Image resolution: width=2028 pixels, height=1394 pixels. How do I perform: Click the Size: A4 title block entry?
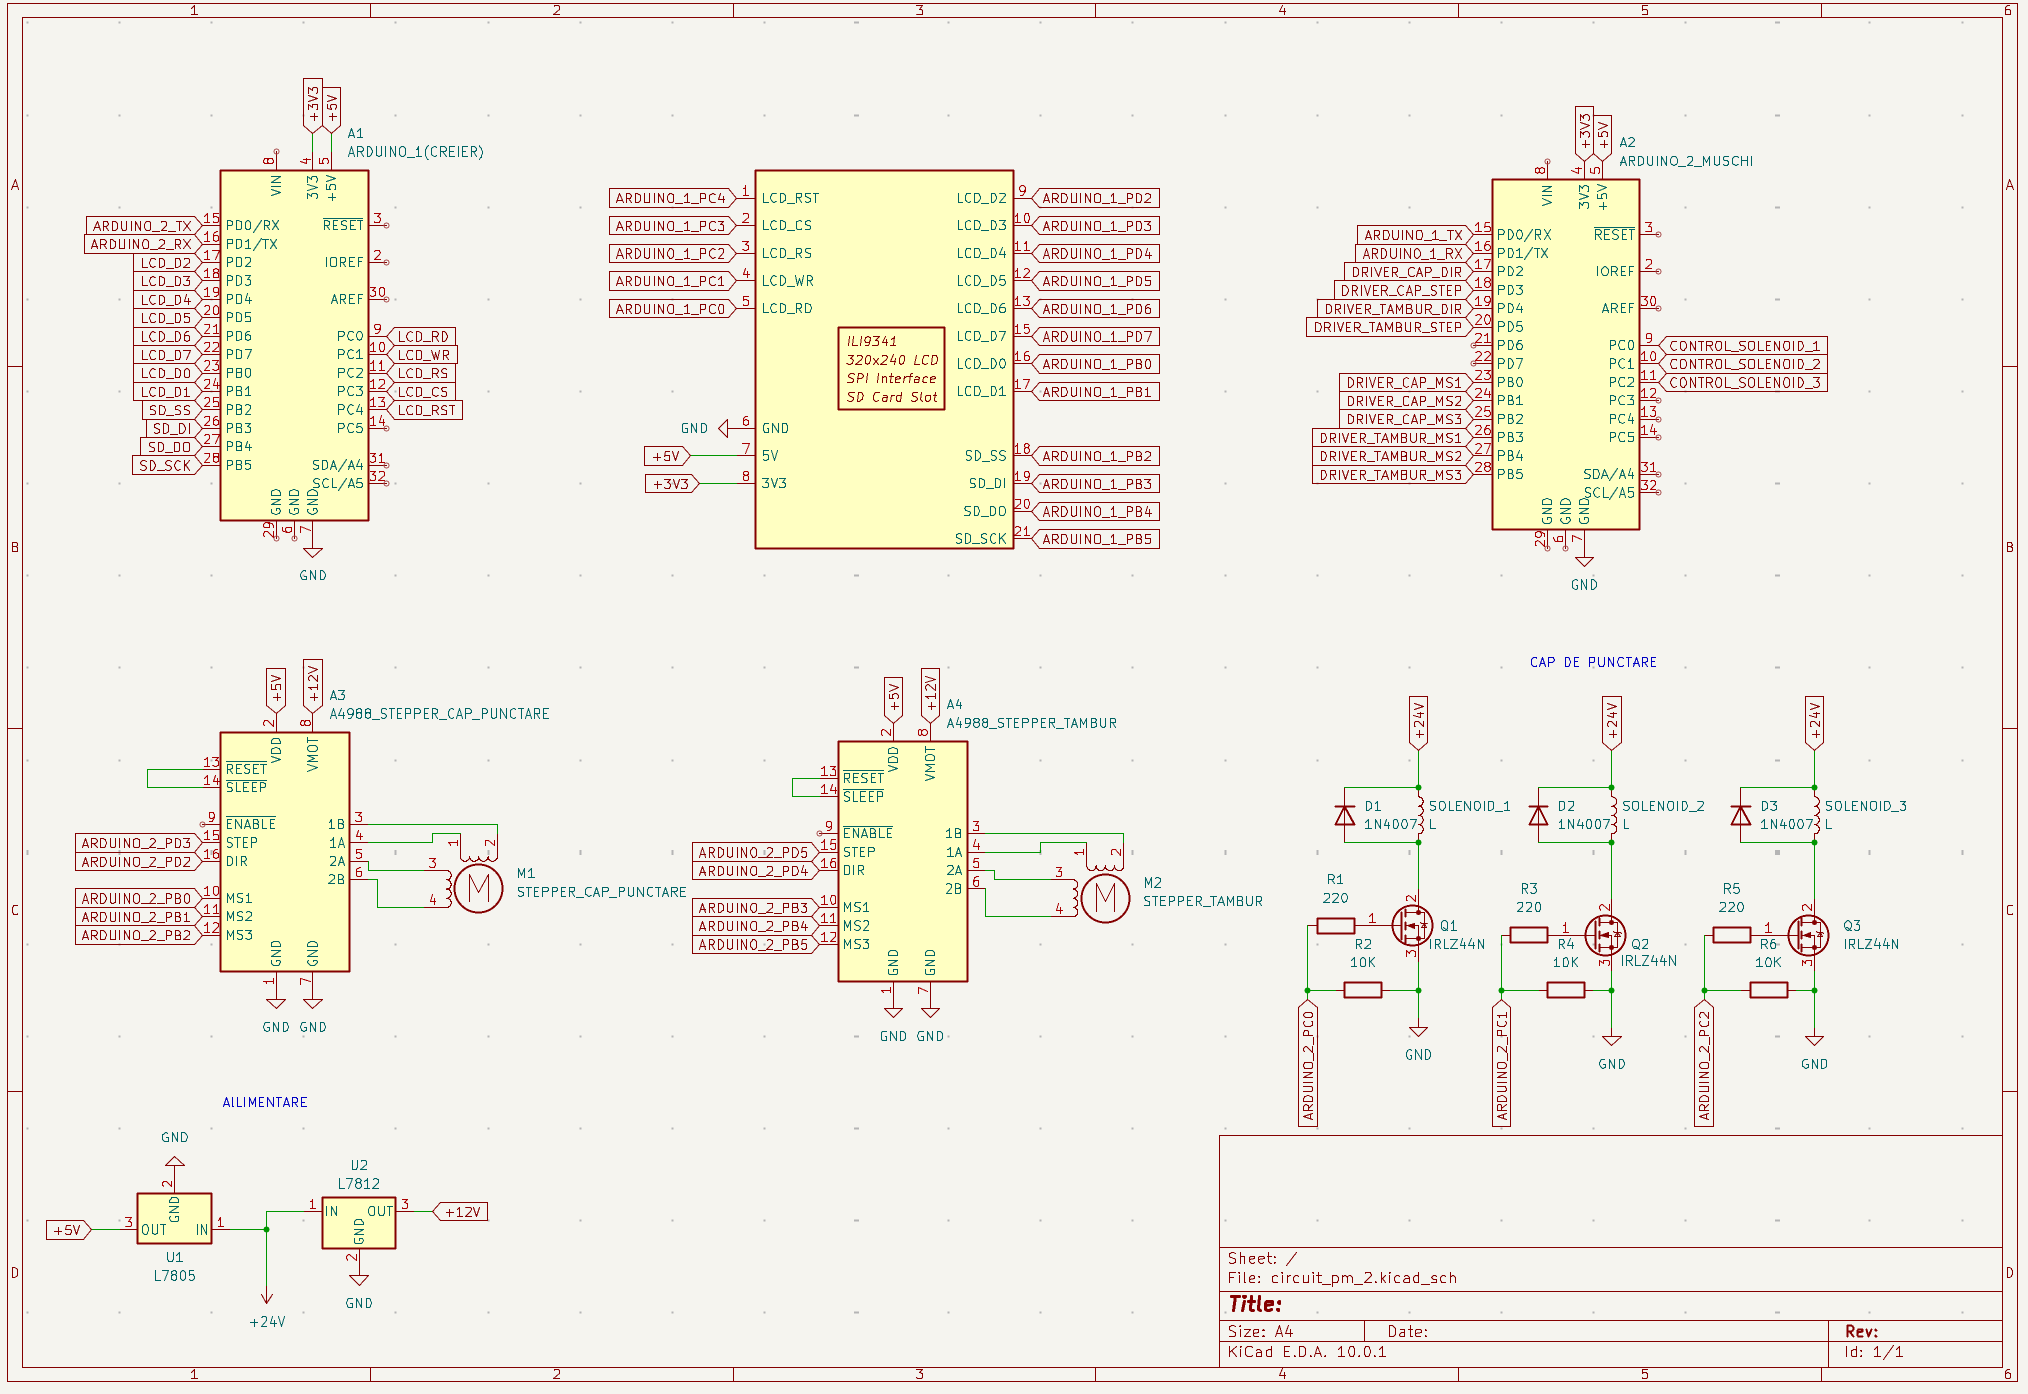click(x=1260, y=1332)
